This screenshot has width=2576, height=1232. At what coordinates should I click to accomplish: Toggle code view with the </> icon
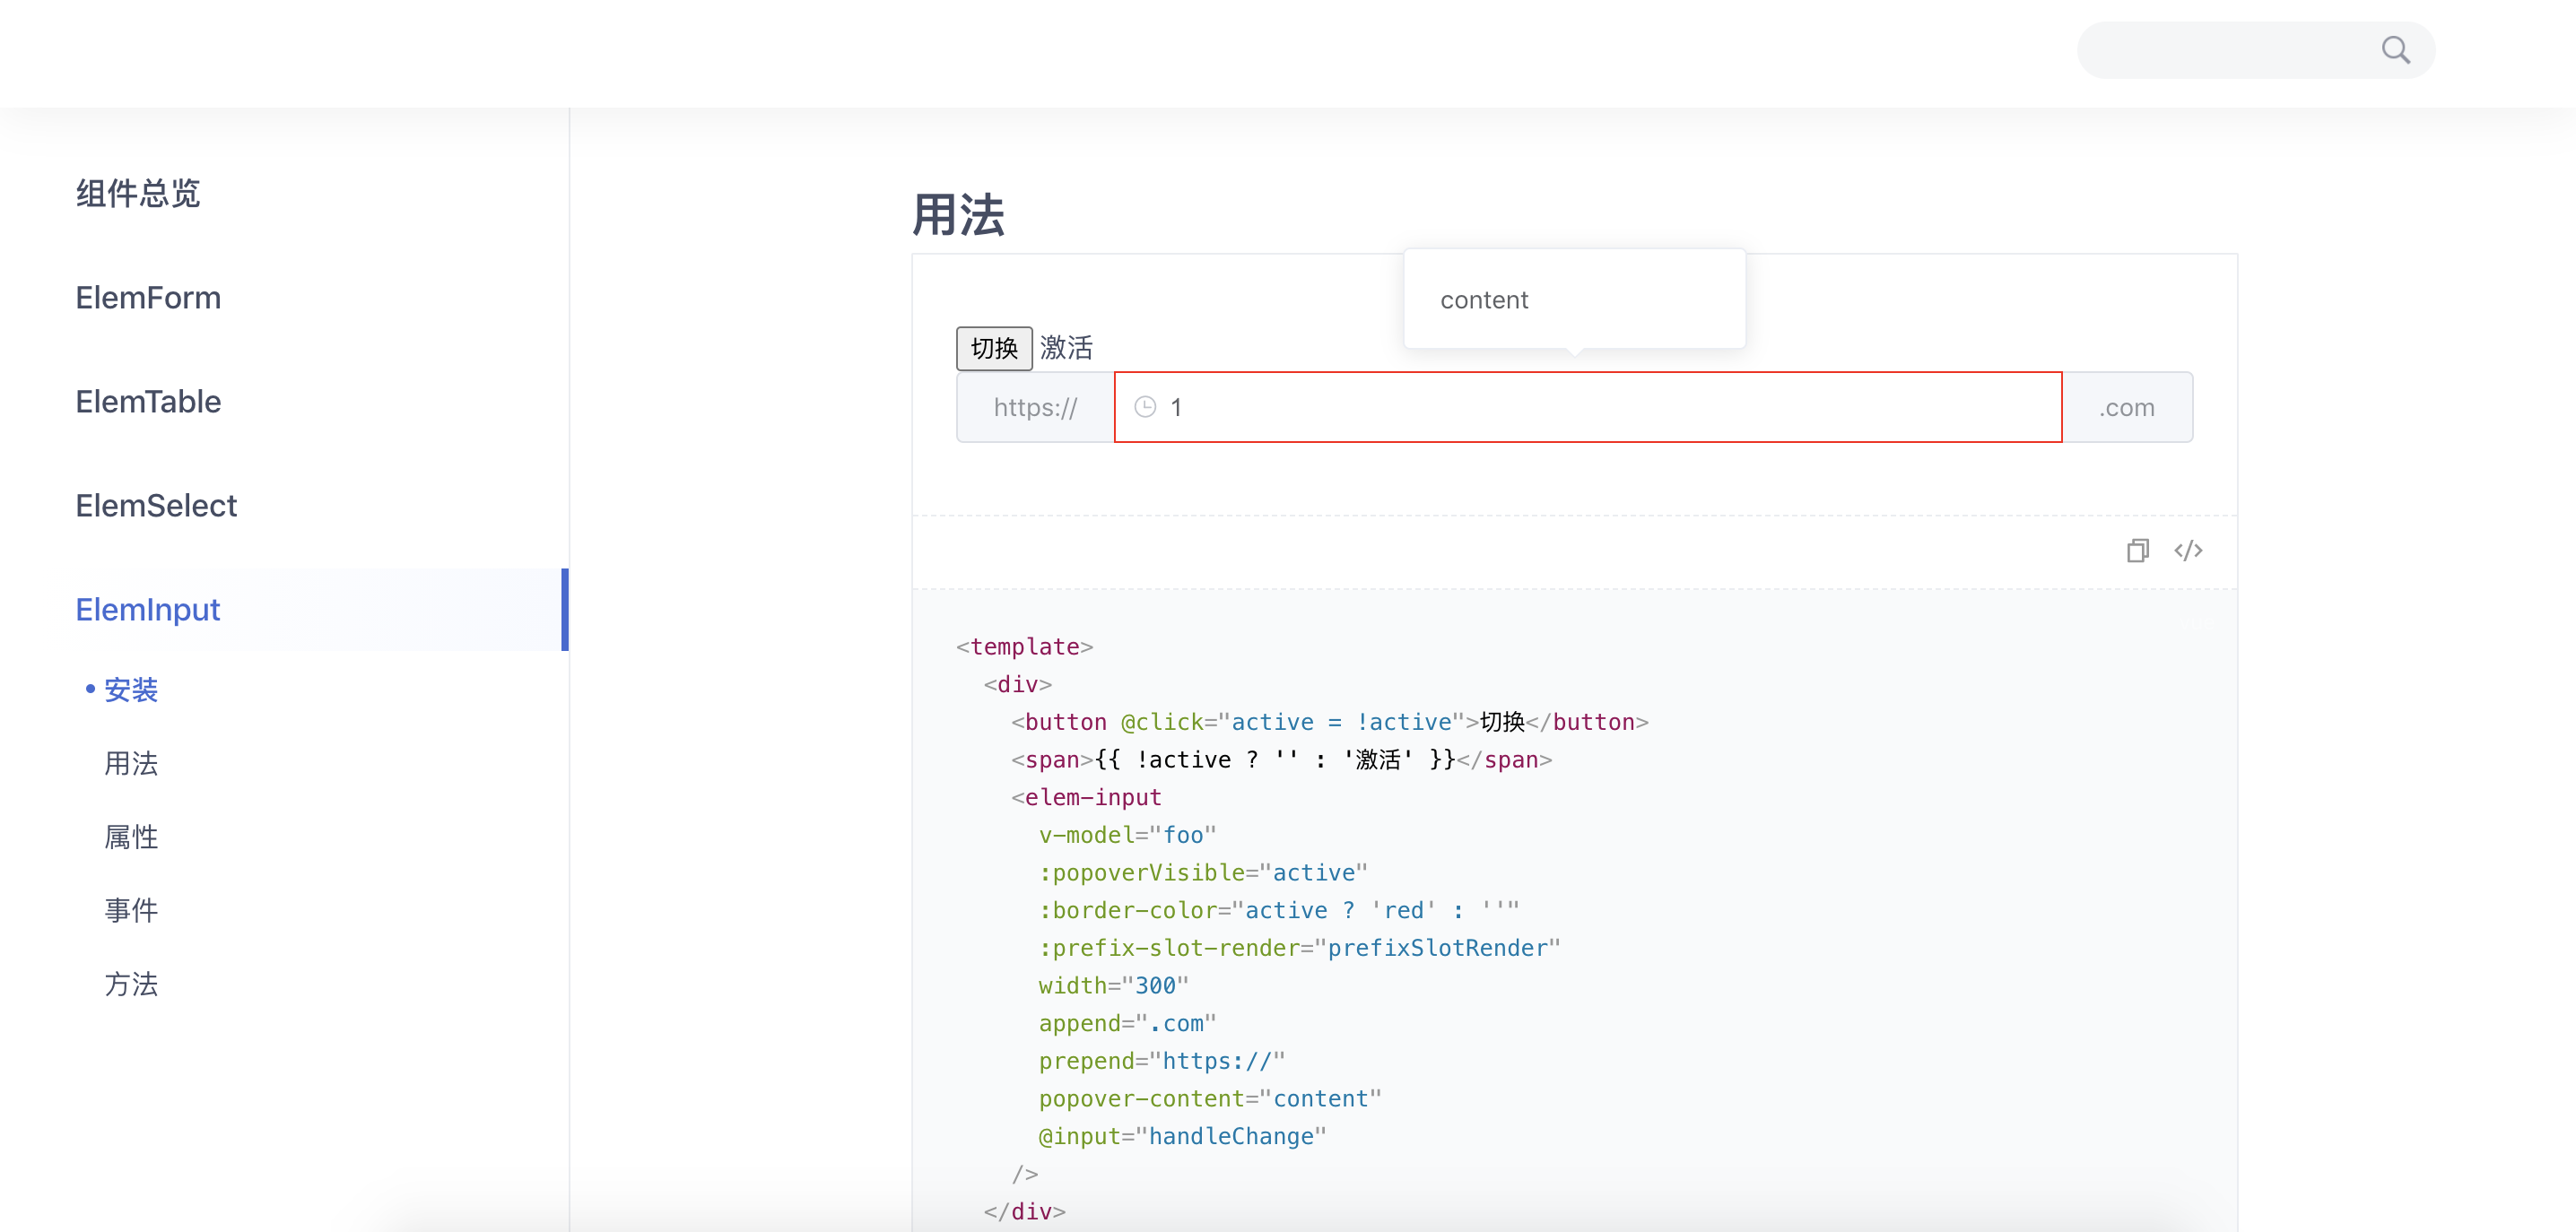(x=2188, y=550)
